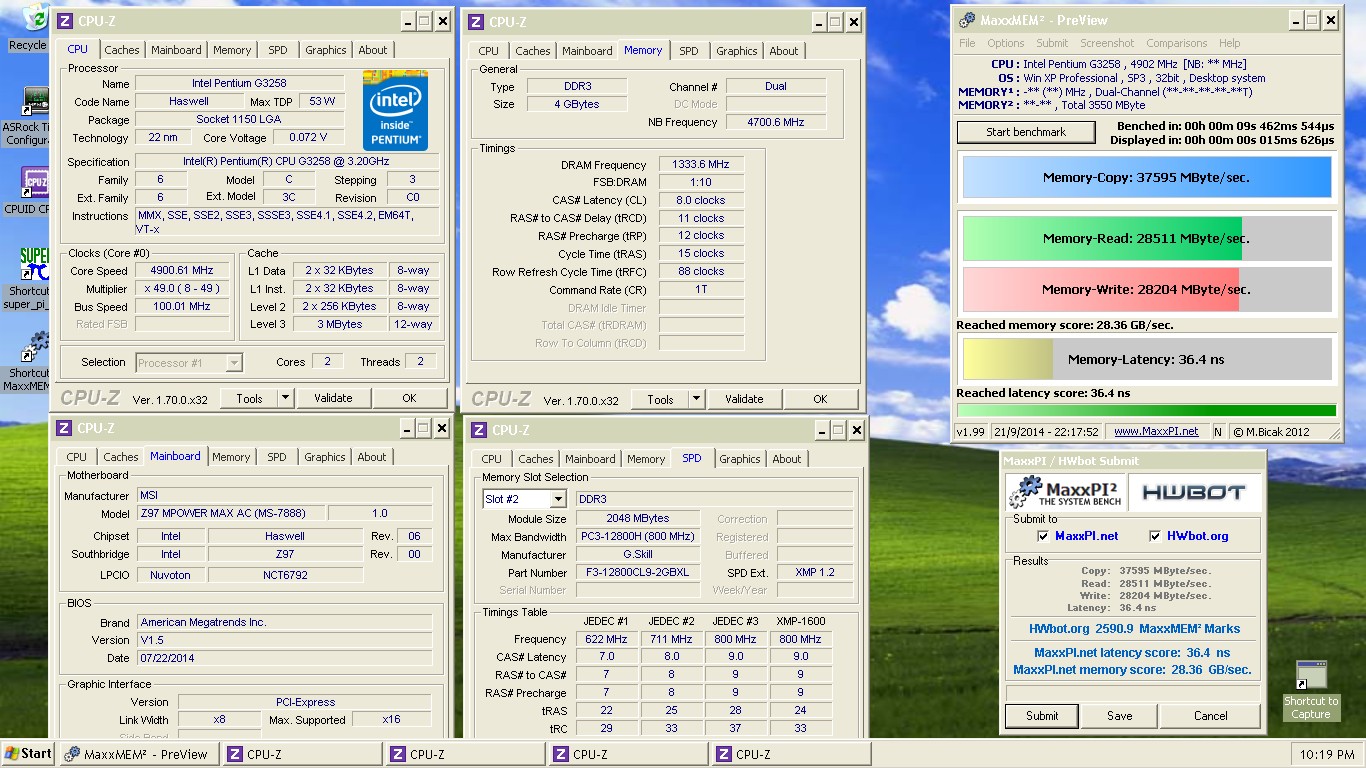This screenshot has height=768, width=1366.
Task: Click CPU-Z title icon in Mainboard window
Action: click(64, 428)
